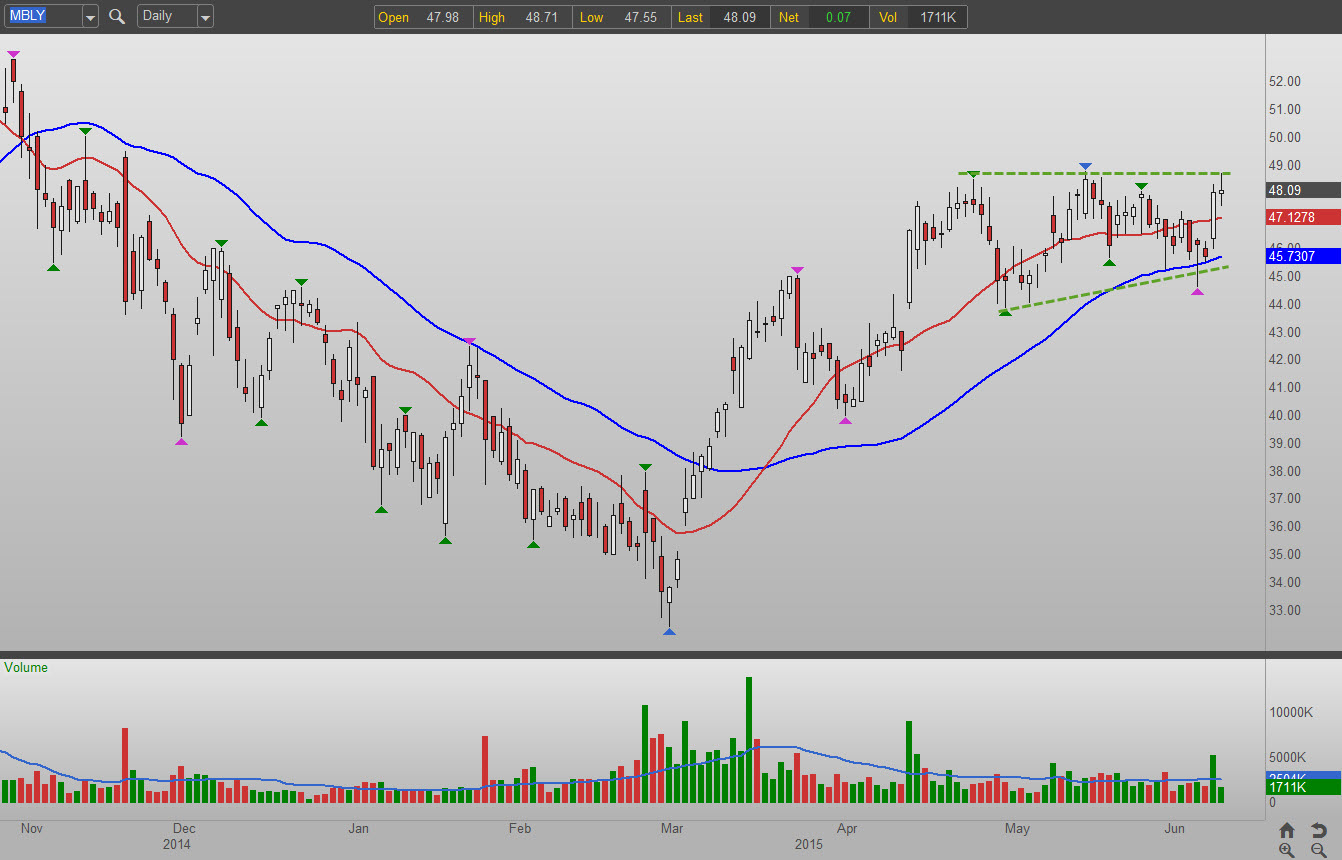Open the Daily interval dropdown arrow
Viewport: 1342px width, 860px height.
coord(205,17)
